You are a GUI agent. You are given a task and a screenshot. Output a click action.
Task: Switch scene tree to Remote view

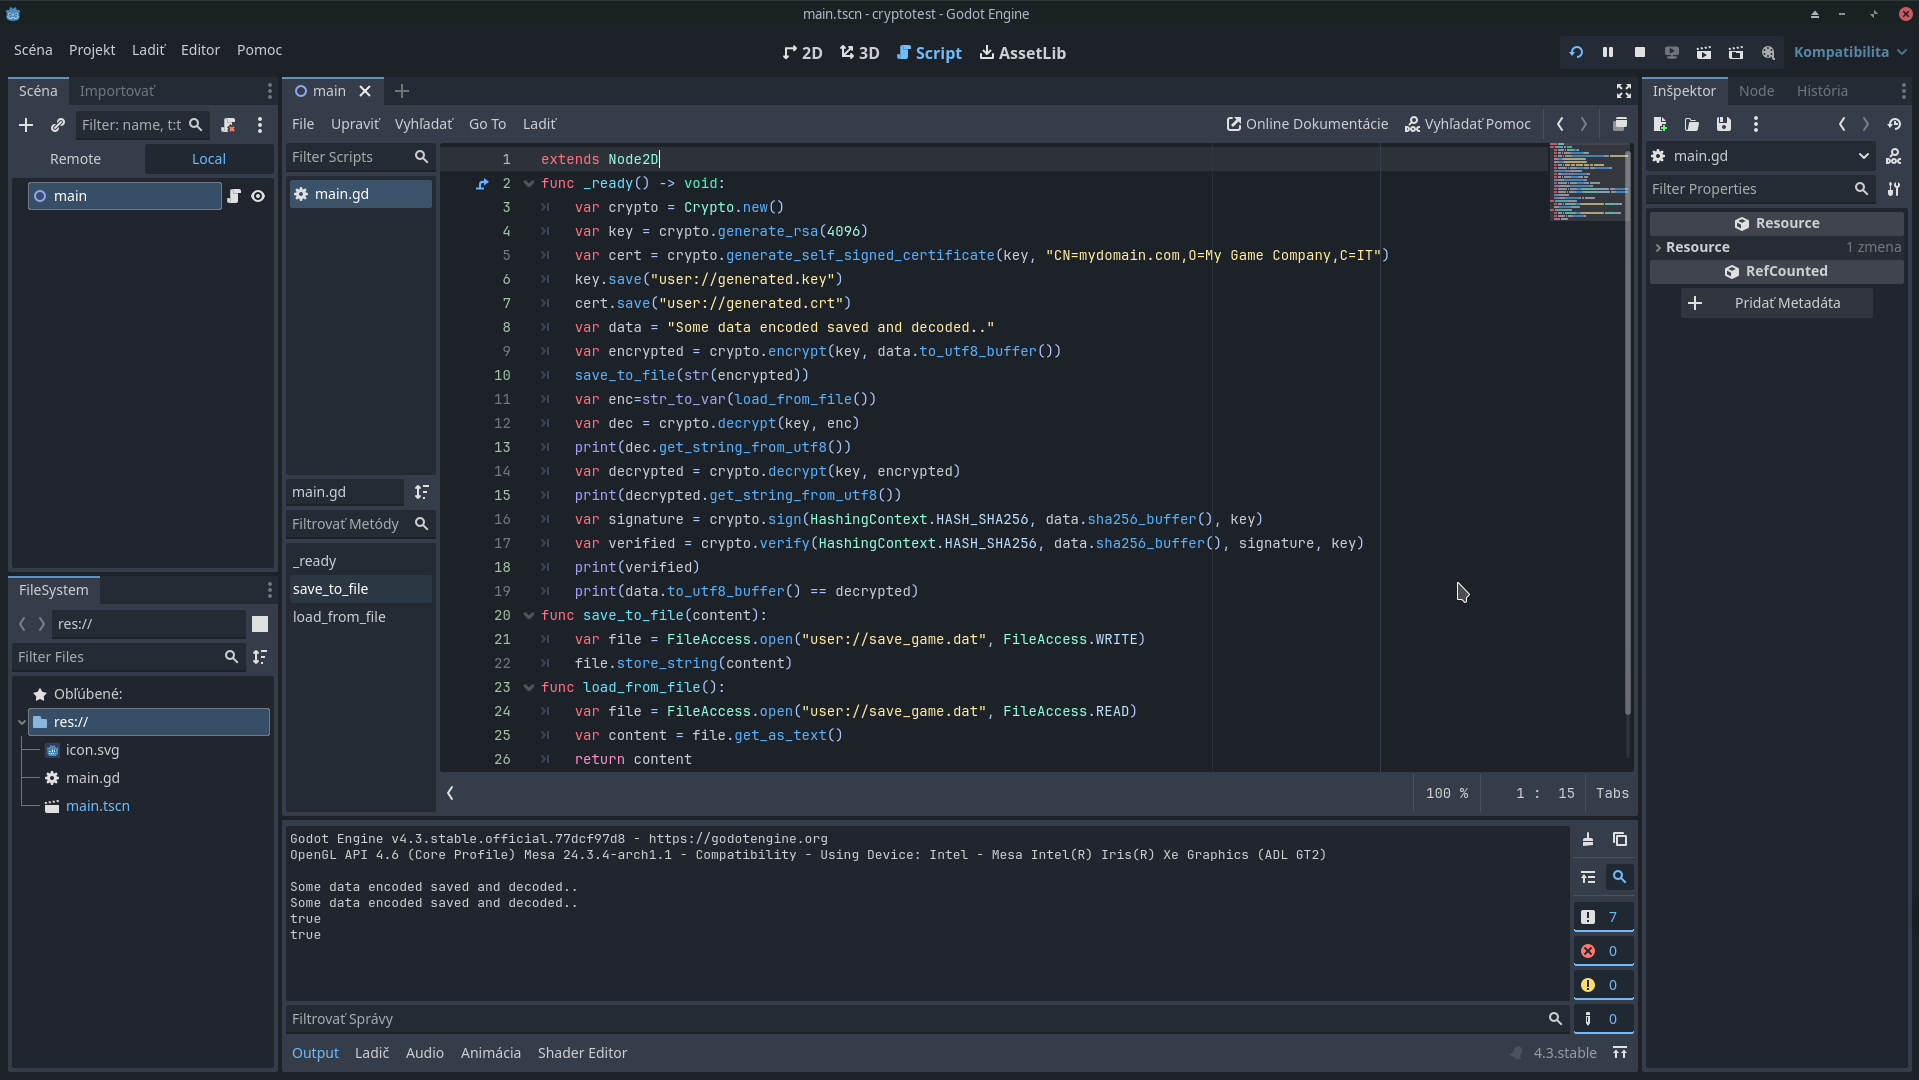click(x=76, y=158)
